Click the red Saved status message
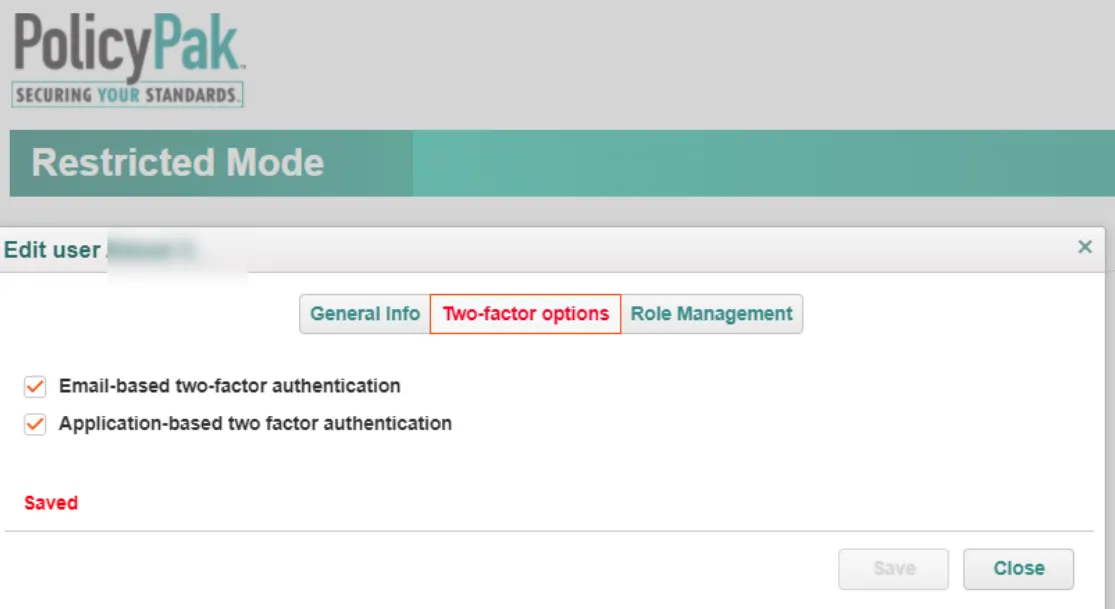 (51, 503)
